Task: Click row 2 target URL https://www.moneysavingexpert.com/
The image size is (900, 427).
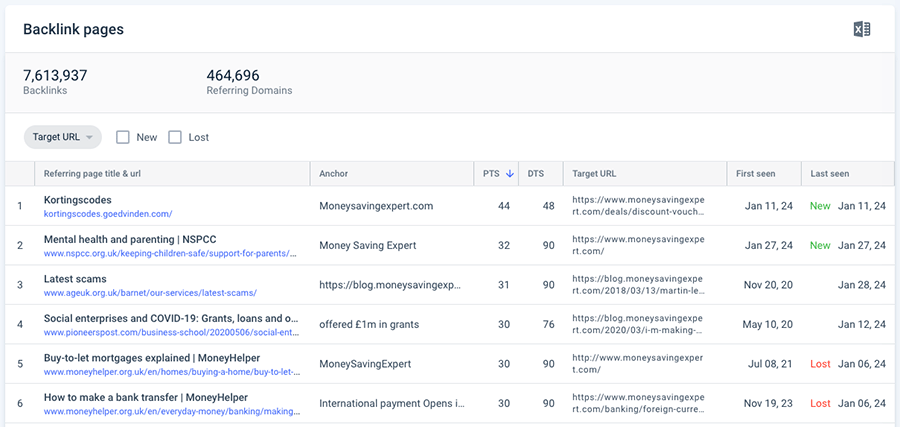Action: 638,245
